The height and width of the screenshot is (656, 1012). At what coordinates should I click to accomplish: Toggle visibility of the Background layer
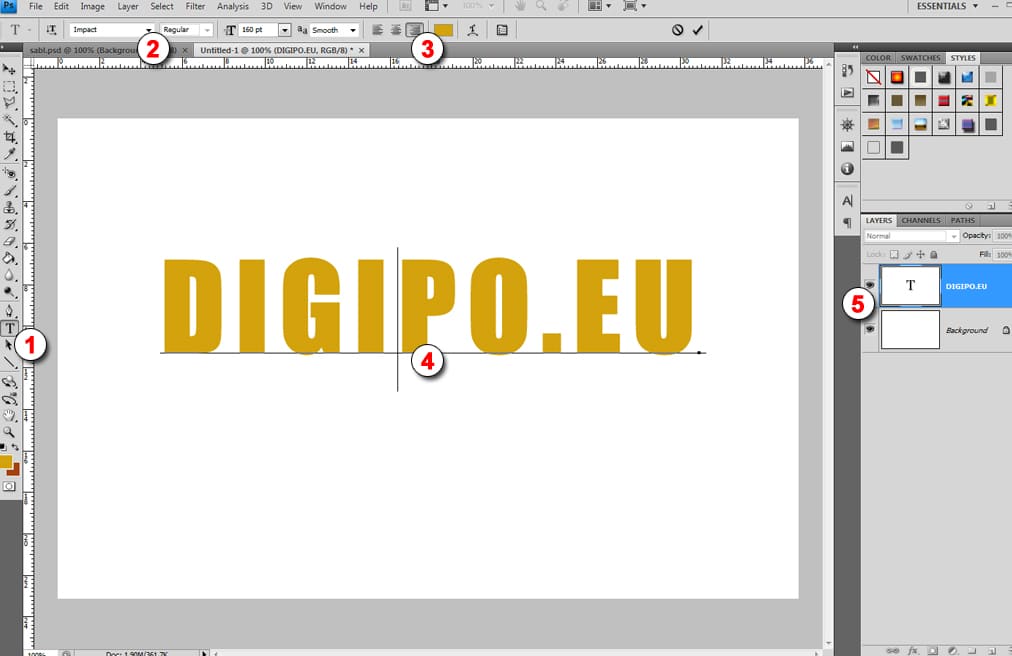tap(869, 330)
